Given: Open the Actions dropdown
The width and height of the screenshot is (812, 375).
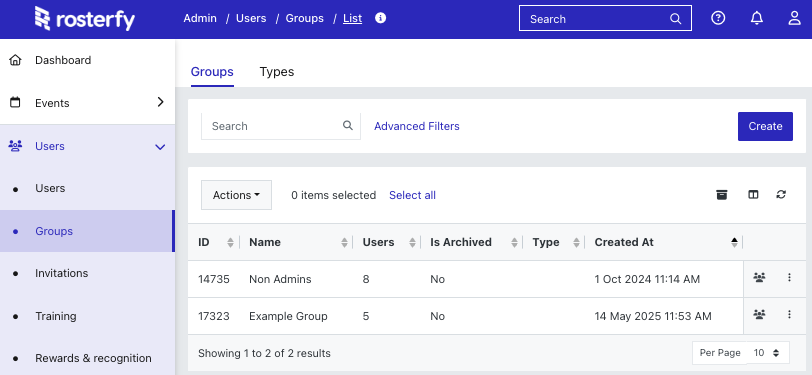Looking at the screenshot, I should (236, 195).
